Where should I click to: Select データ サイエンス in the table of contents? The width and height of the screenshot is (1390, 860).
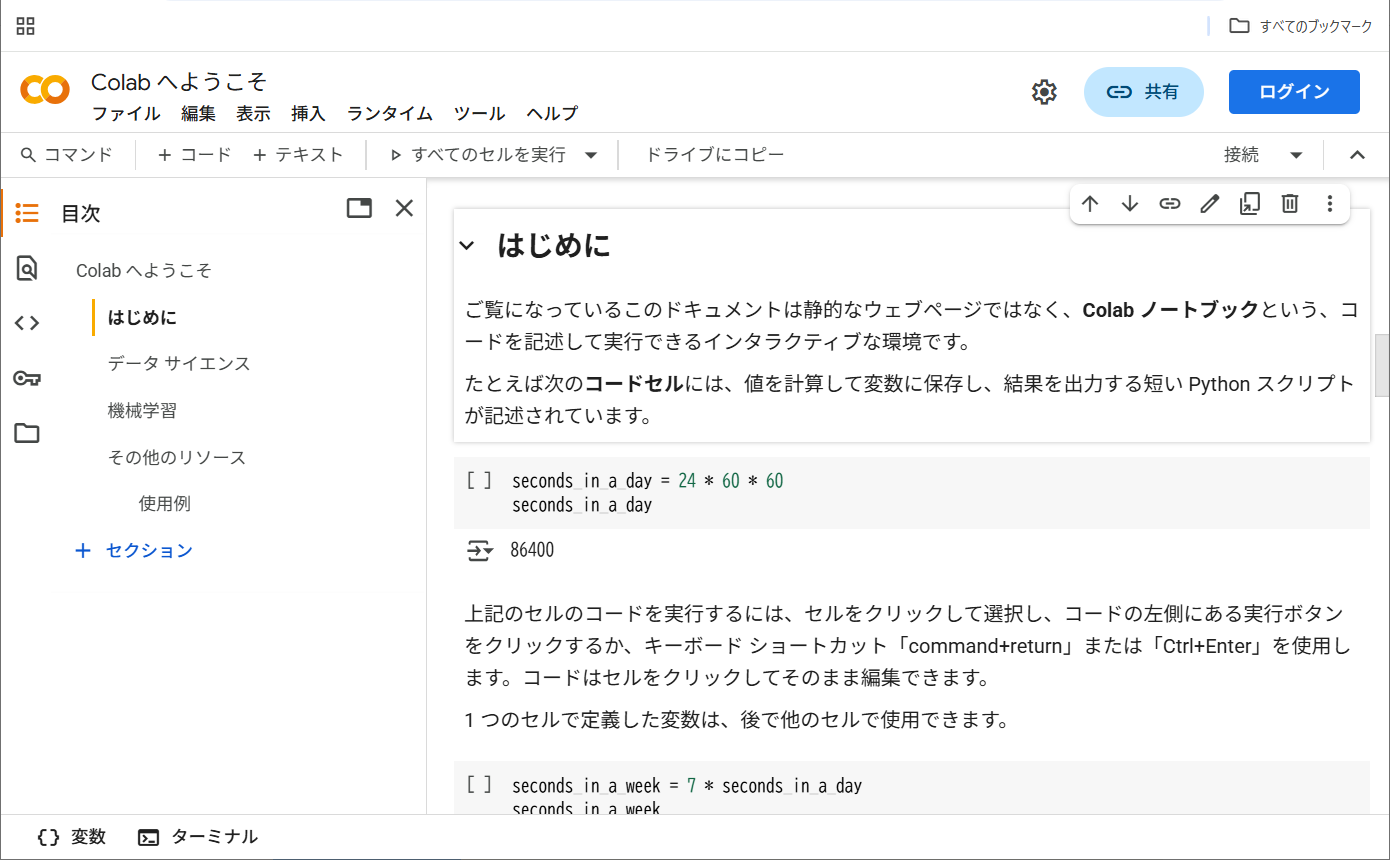[x=179, y=364]
